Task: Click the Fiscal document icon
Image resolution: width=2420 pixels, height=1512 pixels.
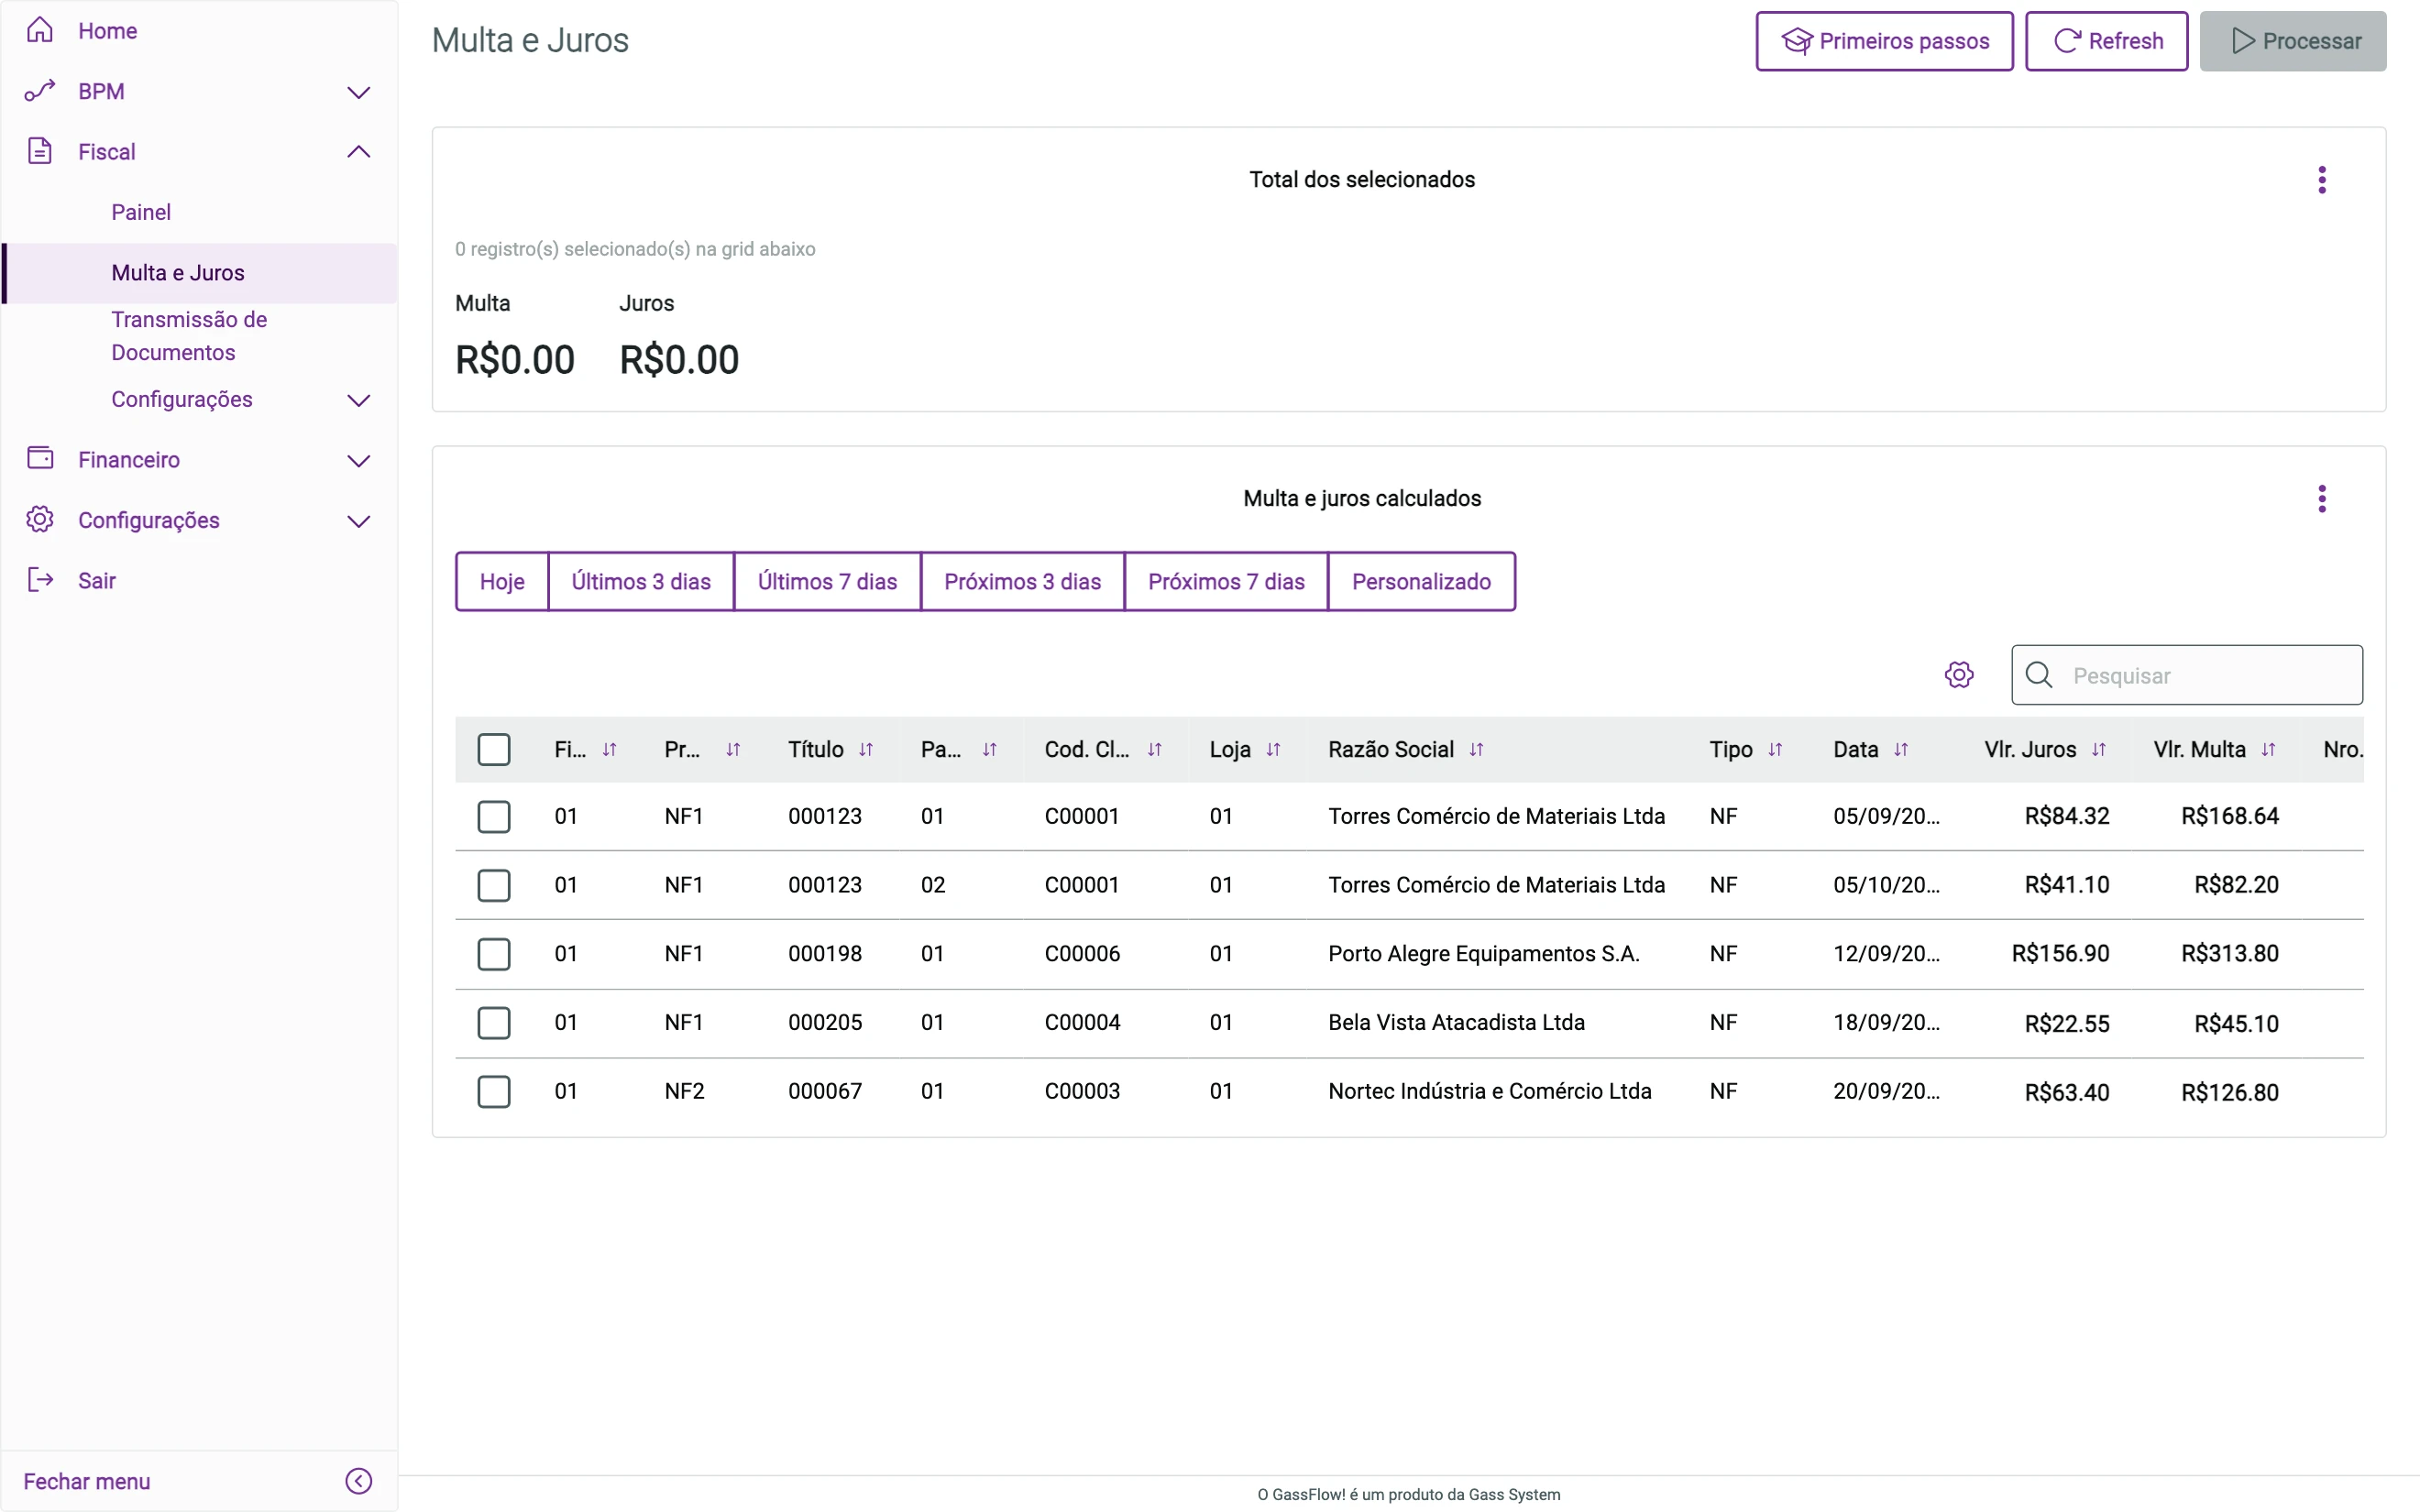Action: pos(40,151)
